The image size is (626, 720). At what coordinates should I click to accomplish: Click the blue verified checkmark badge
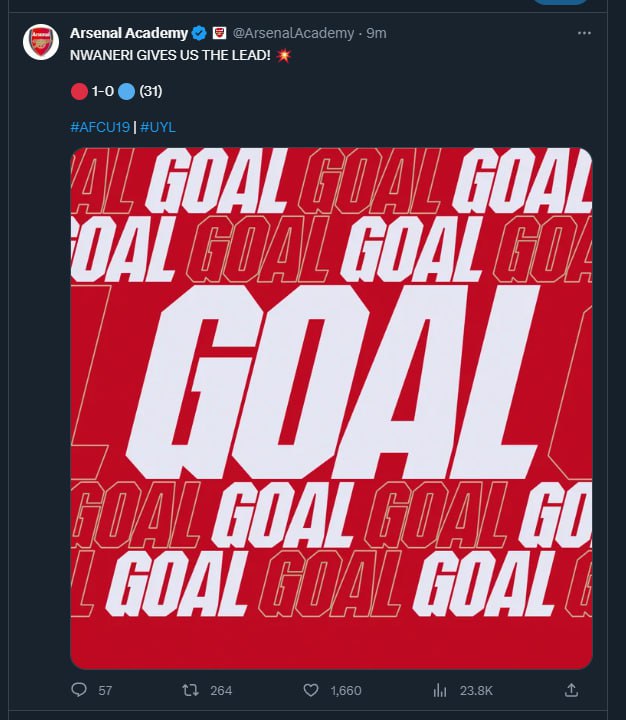pos(199,33)
